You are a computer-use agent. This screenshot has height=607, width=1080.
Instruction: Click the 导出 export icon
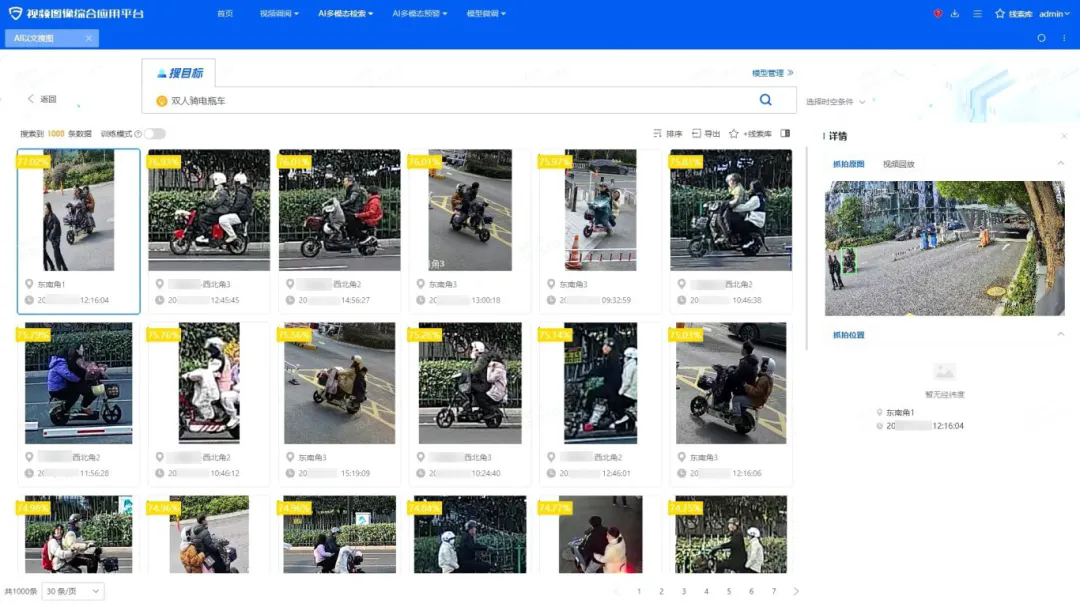pyautogui.click(x=696, y=133)
